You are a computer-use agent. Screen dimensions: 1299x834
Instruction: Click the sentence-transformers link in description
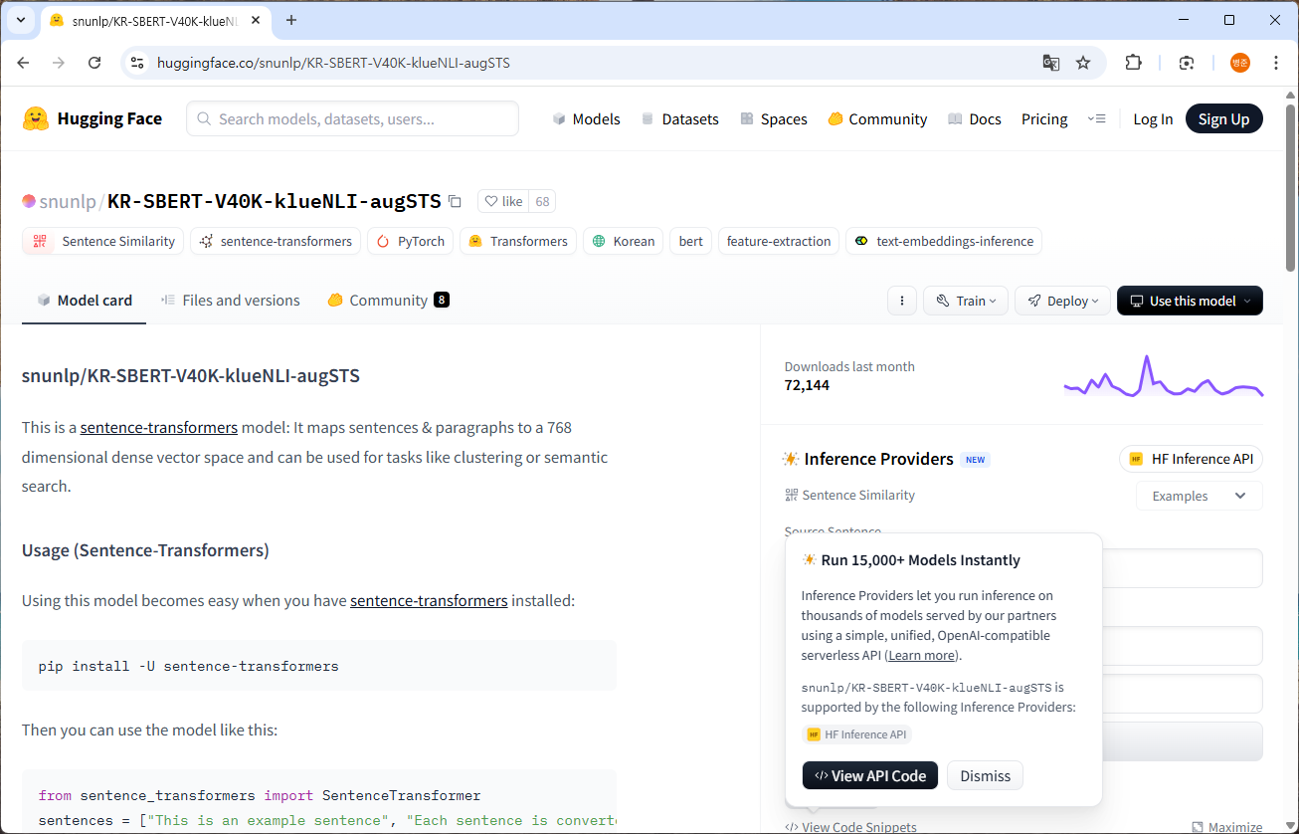tap(159, 428)
